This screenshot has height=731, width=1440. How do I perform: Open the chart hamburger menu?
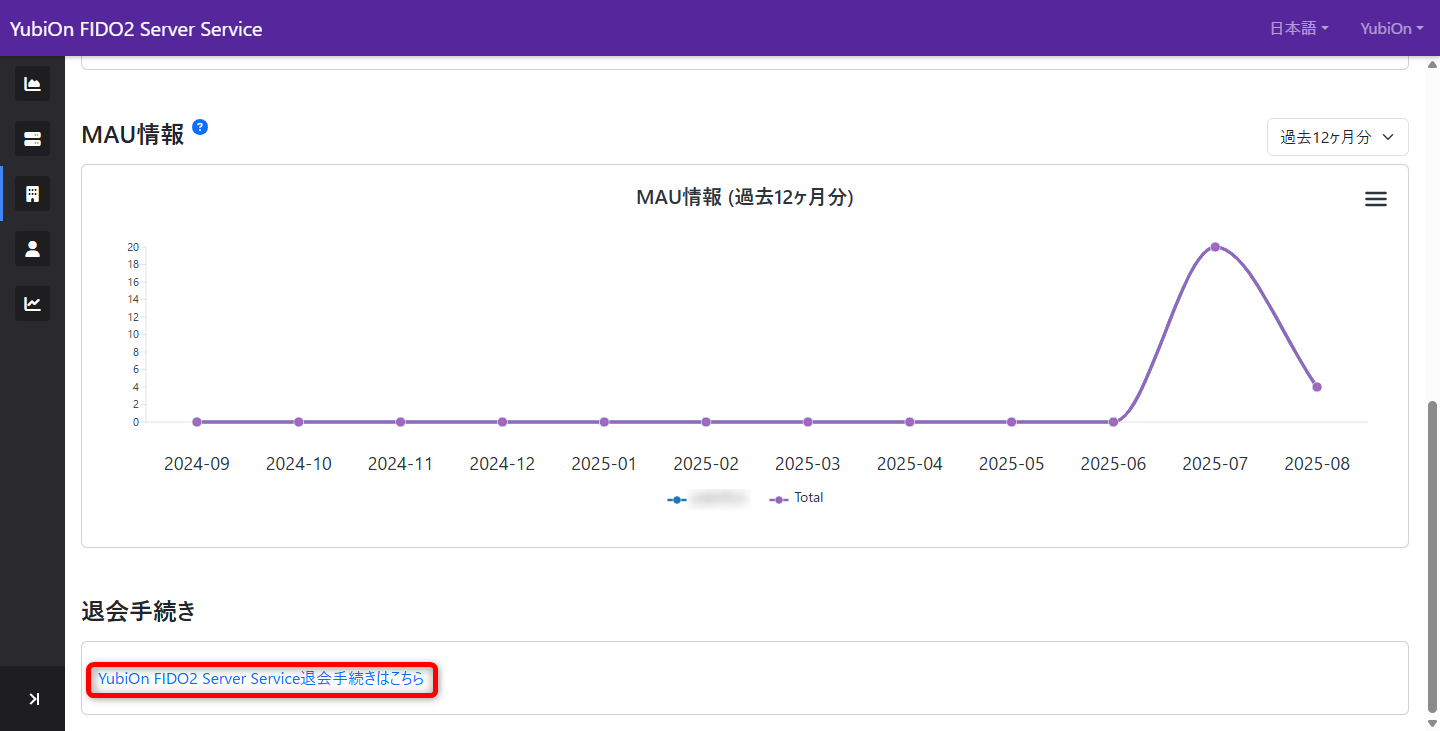tap(1376, 199)
